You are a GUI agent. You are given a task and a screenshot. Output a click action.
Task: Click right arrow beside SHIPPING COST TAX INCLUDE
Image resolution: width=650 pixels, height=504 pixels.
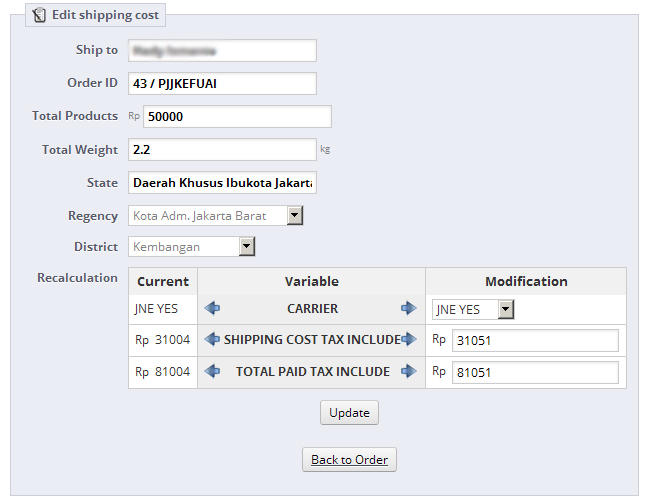coord(409,340)
